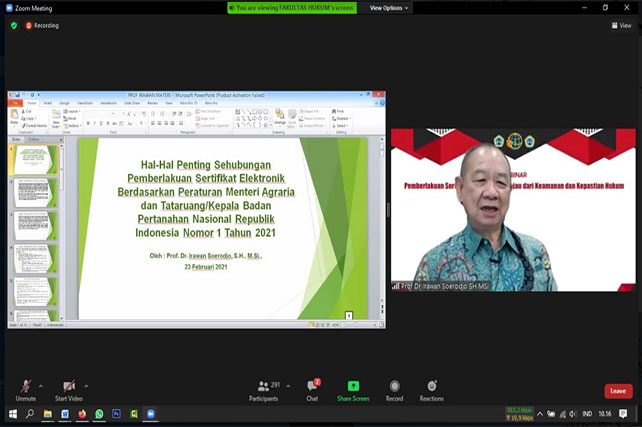Click the green Share Screen button

click(353, 390)
